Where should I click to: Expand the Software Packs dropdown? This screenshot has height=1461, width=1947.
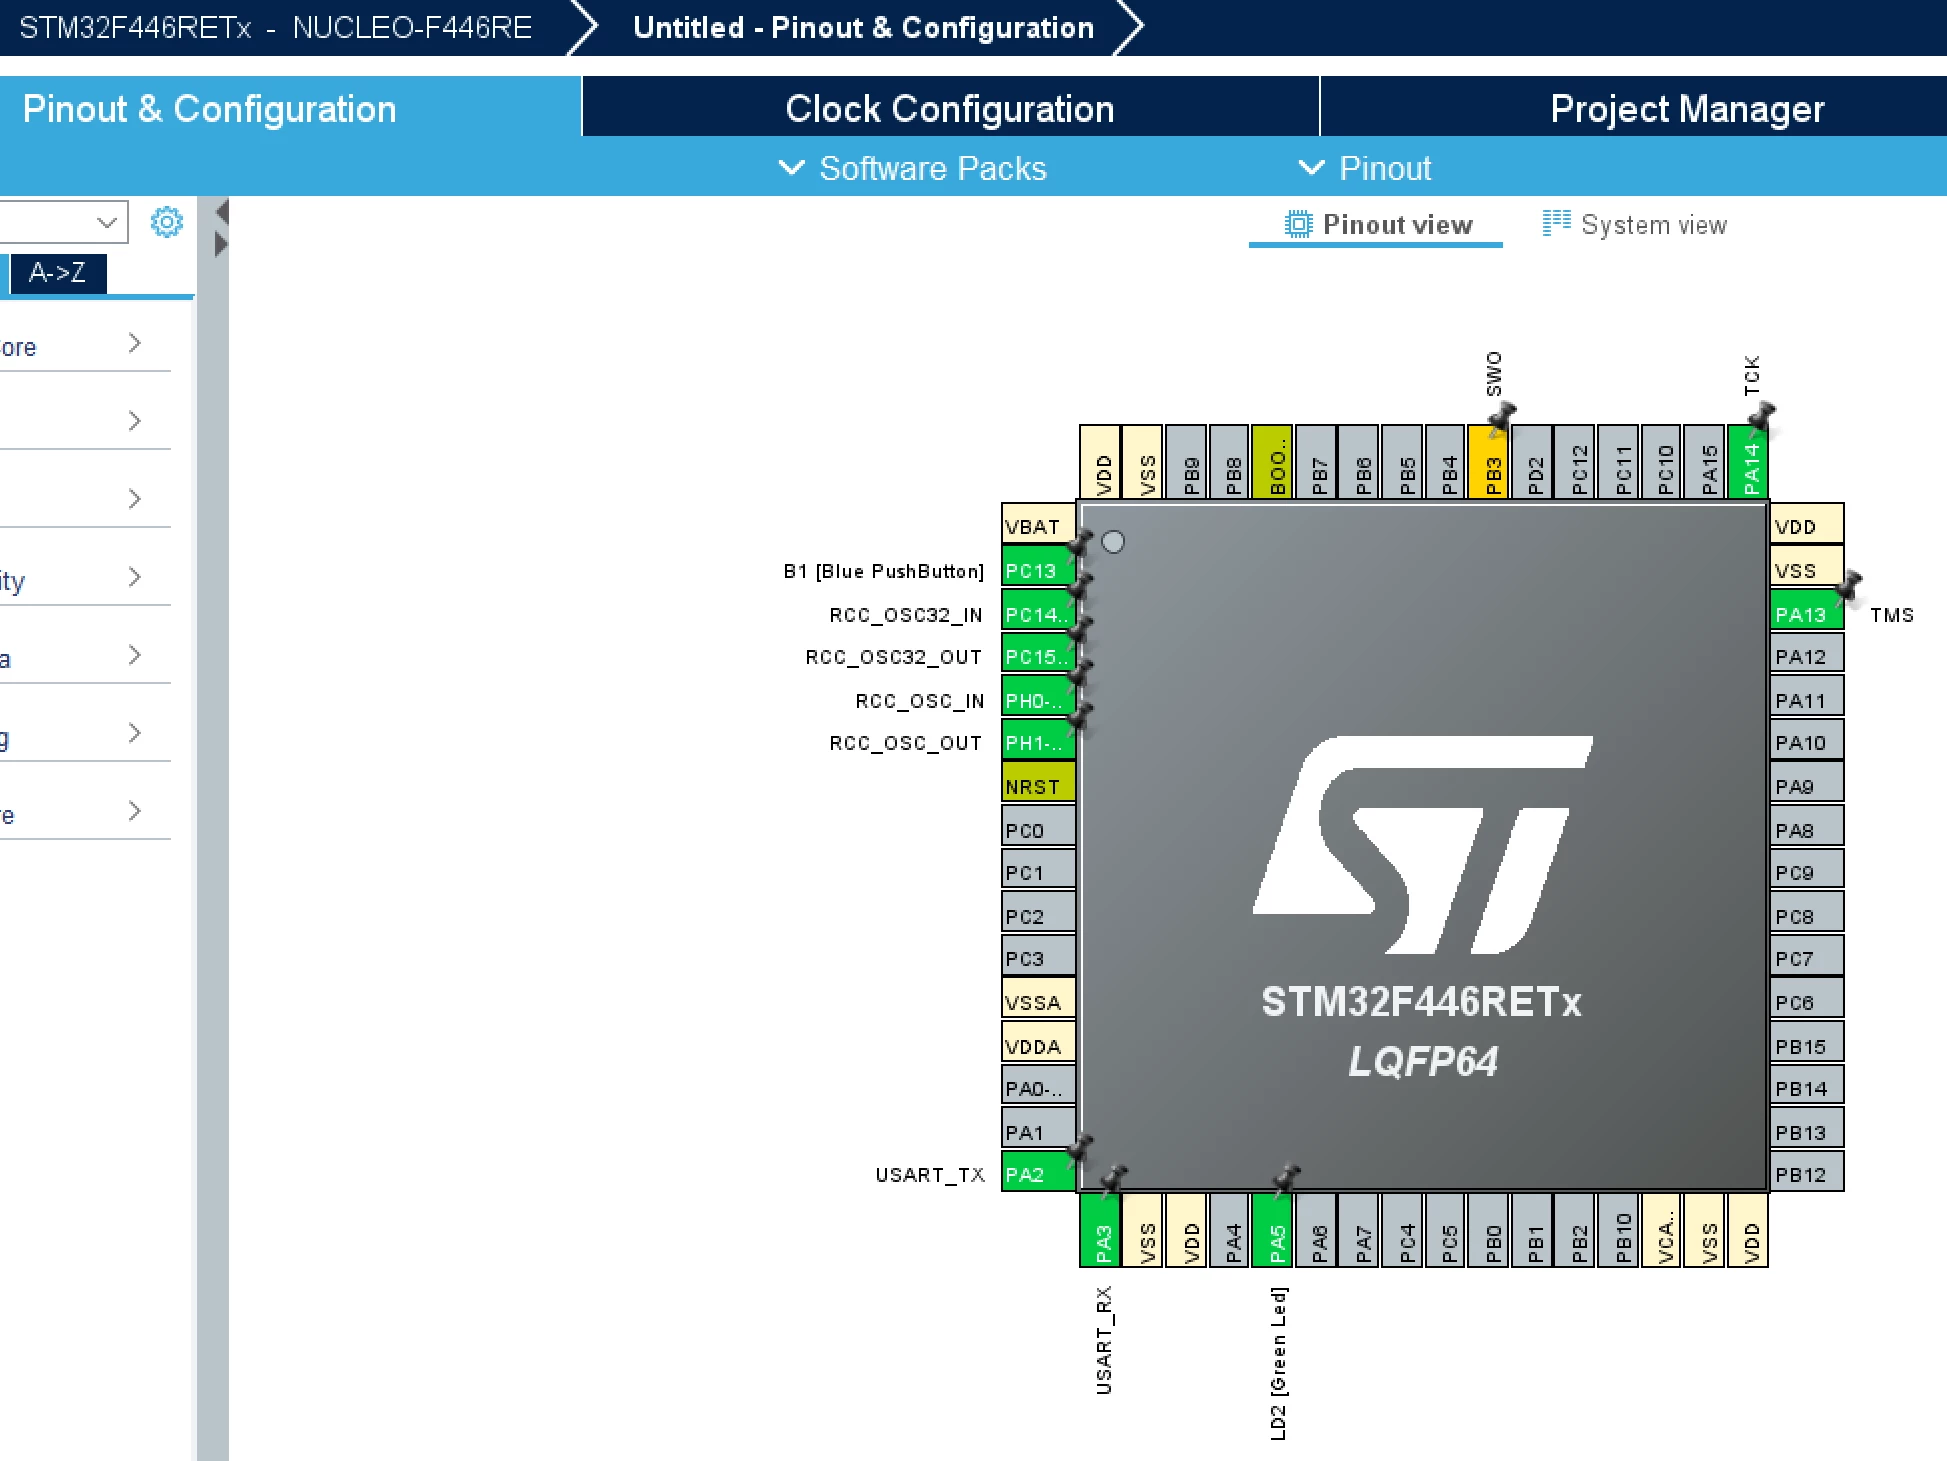pyautogui.click(x=913, y=168)
